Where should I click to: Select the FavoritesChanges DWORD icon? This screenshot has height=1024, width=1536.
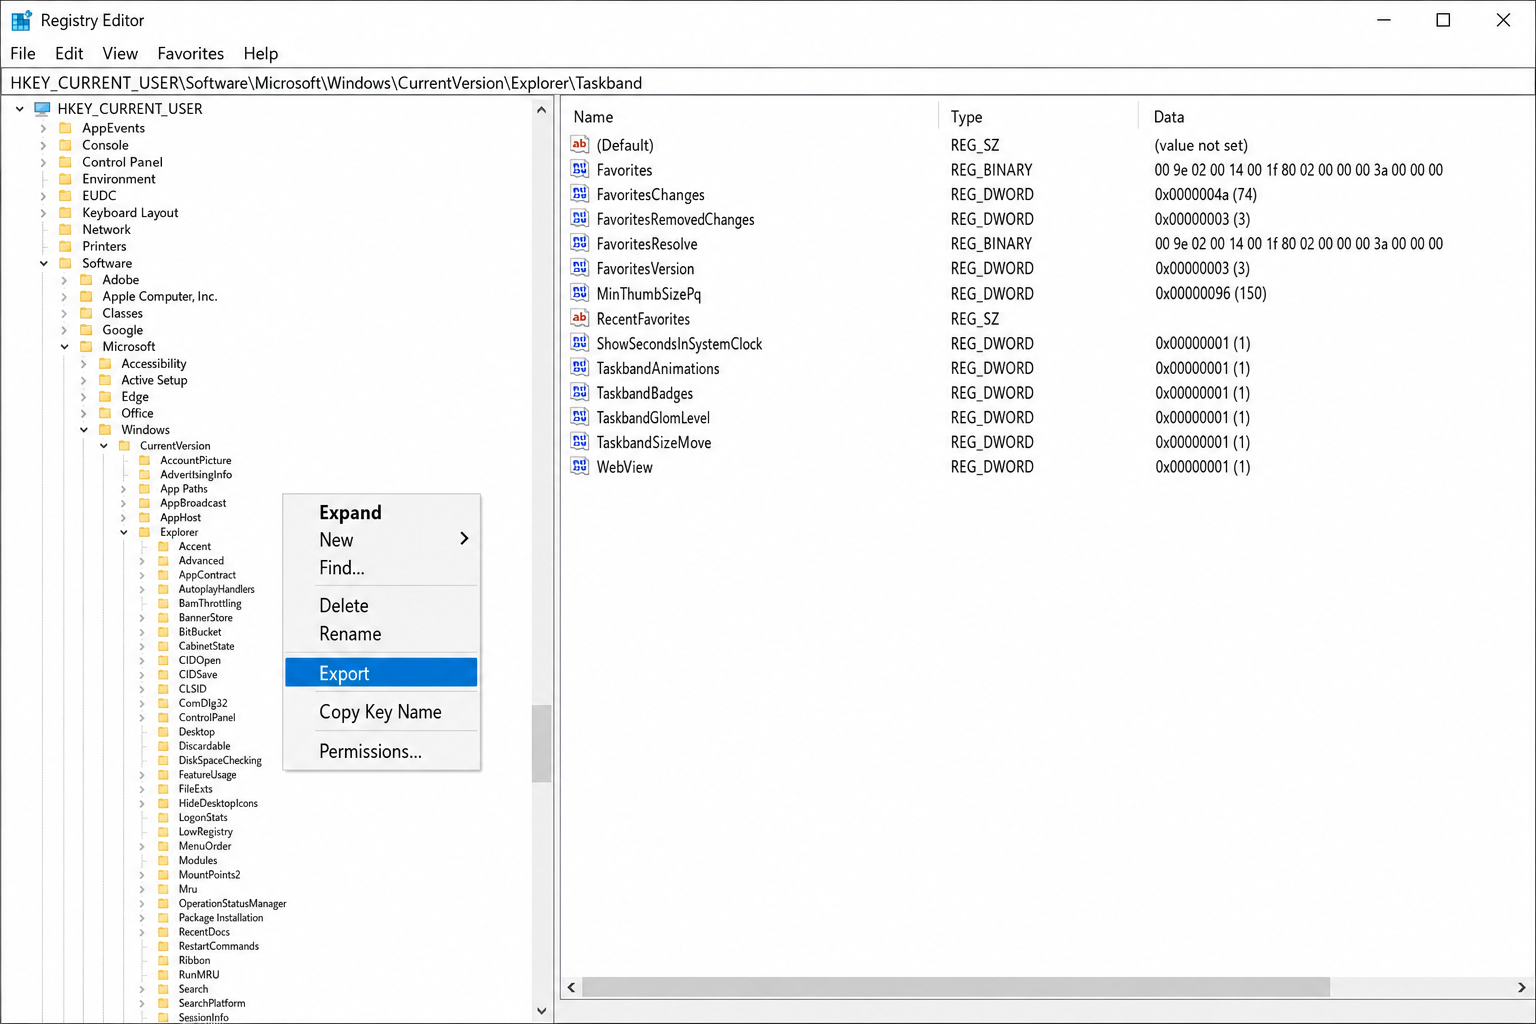(580, 193)
